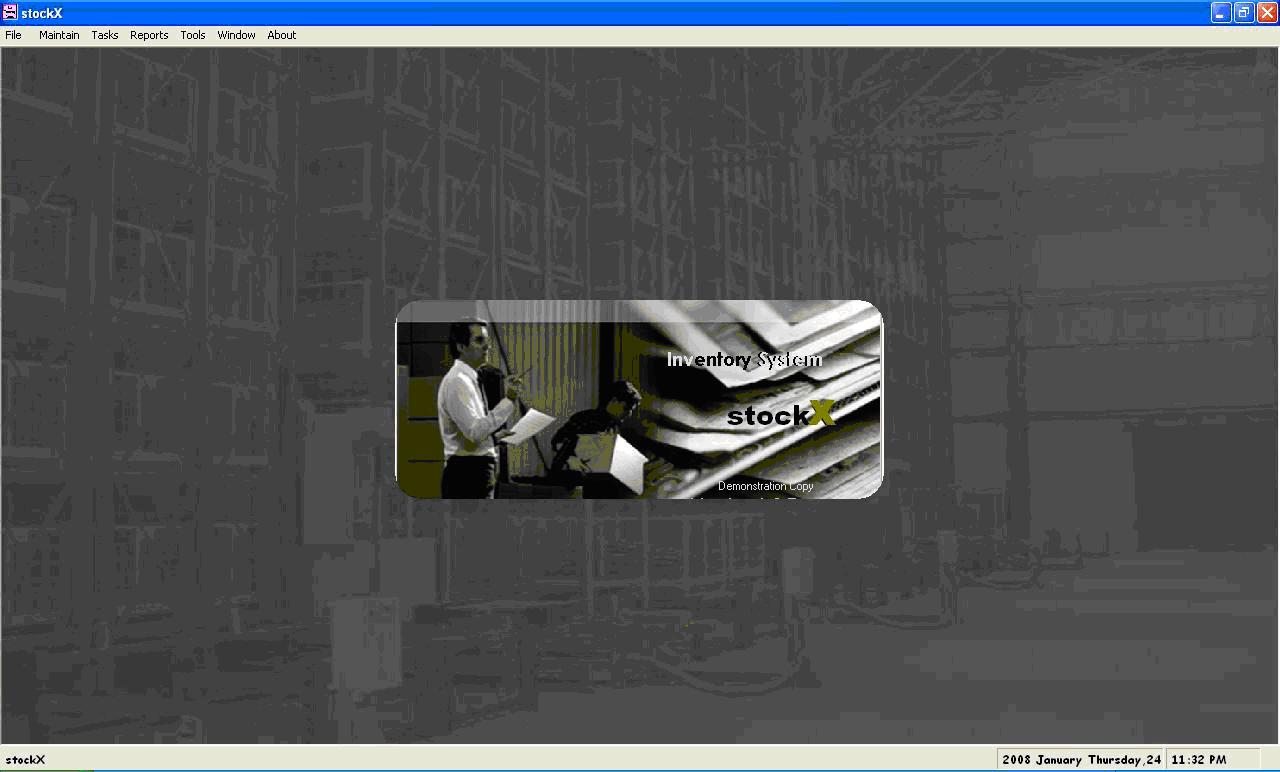Minimize the stockX window

[x=1221, y=12]
